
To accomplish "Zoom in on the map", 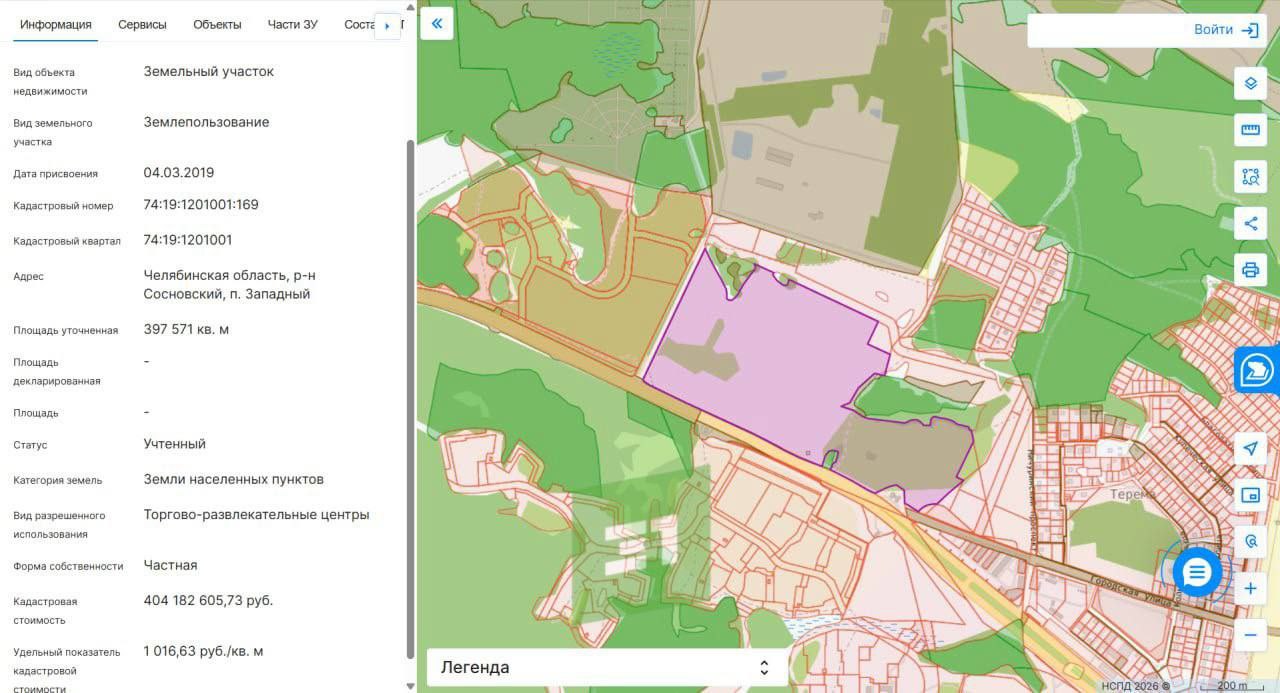I will [x=1250, y=589].
